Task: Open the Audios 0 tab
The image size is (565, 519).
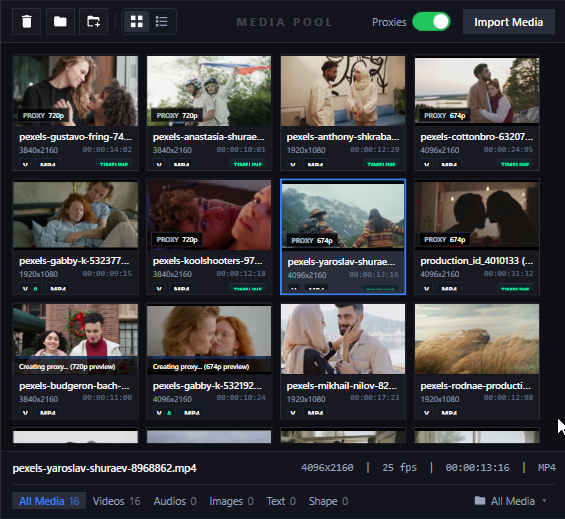Action: [175, 501]
